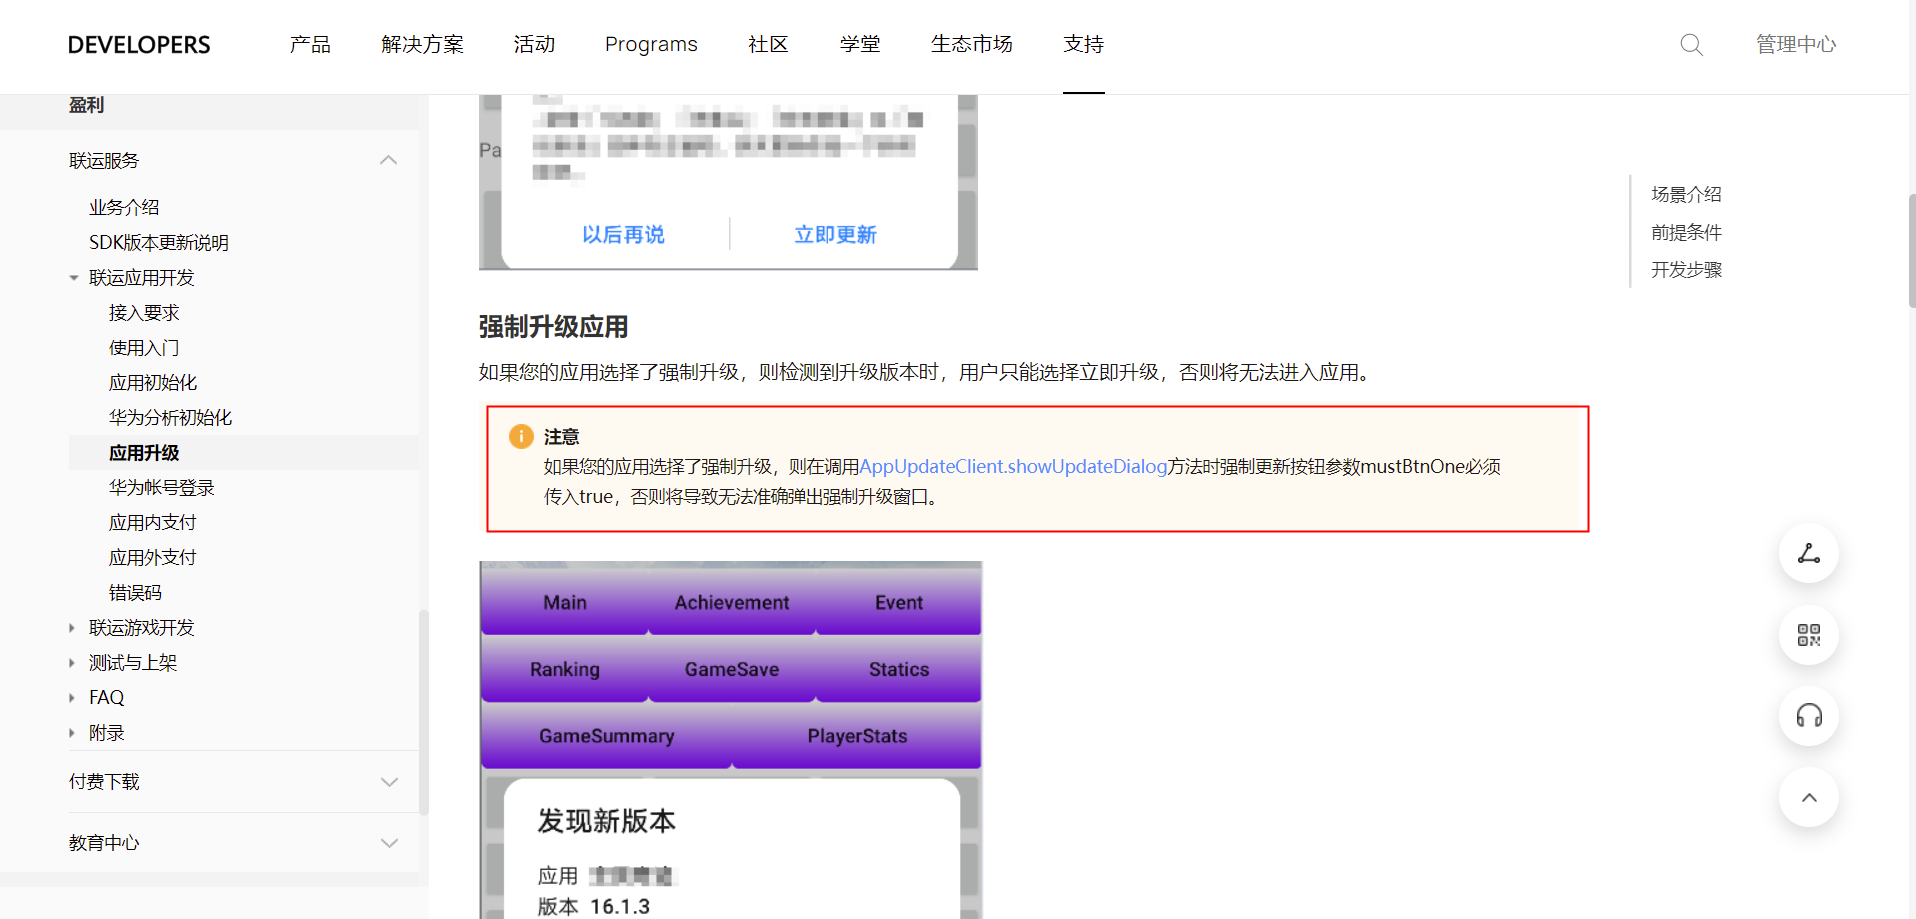Image resolution: width=1916 pixels, height=919 pixels.
Task: Click the back-to-top arrow button
Action: [1809, 797]
